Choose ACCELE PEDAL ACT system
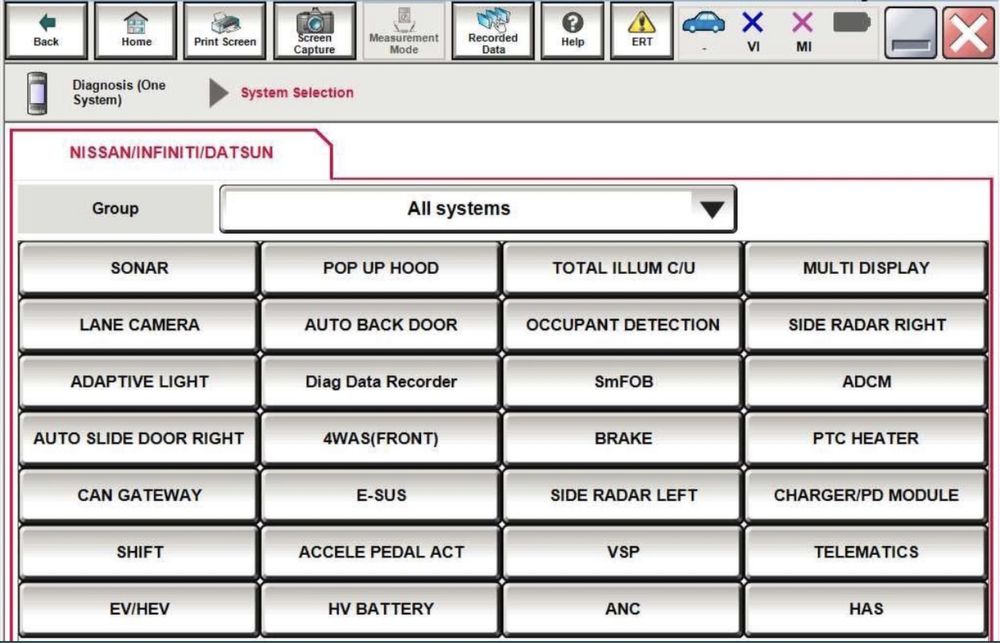This screenshot has width=1000, height=643. point(381,552)
